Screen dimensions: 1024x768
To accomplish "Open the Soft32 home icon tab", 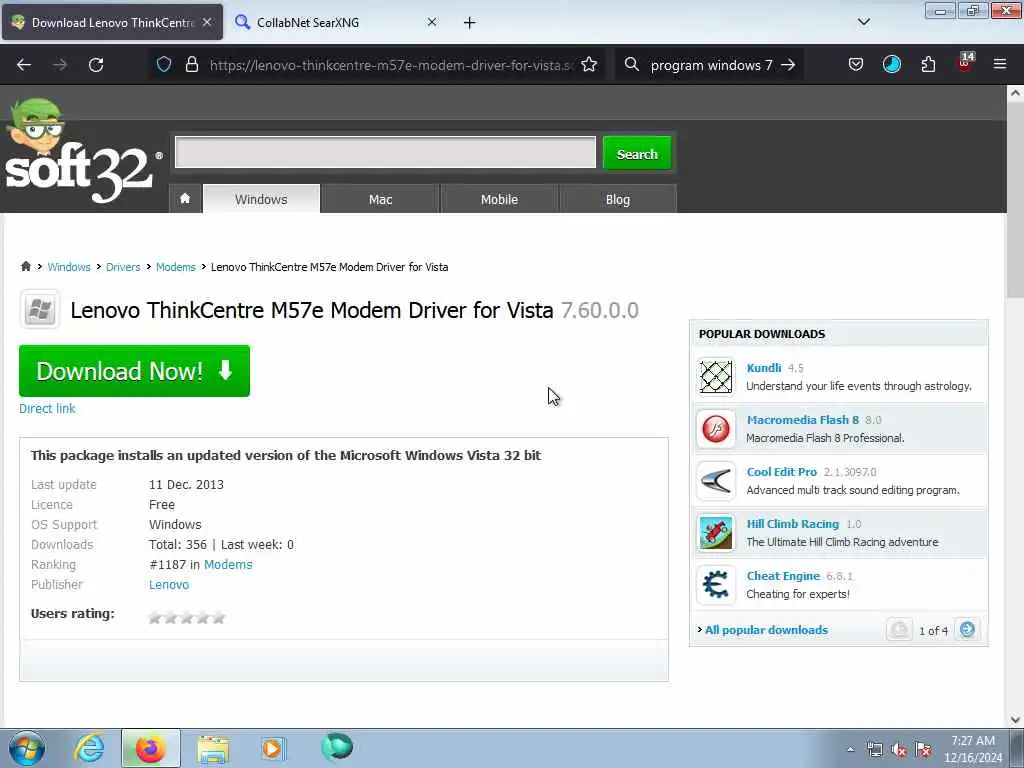I will coord(185,199).
